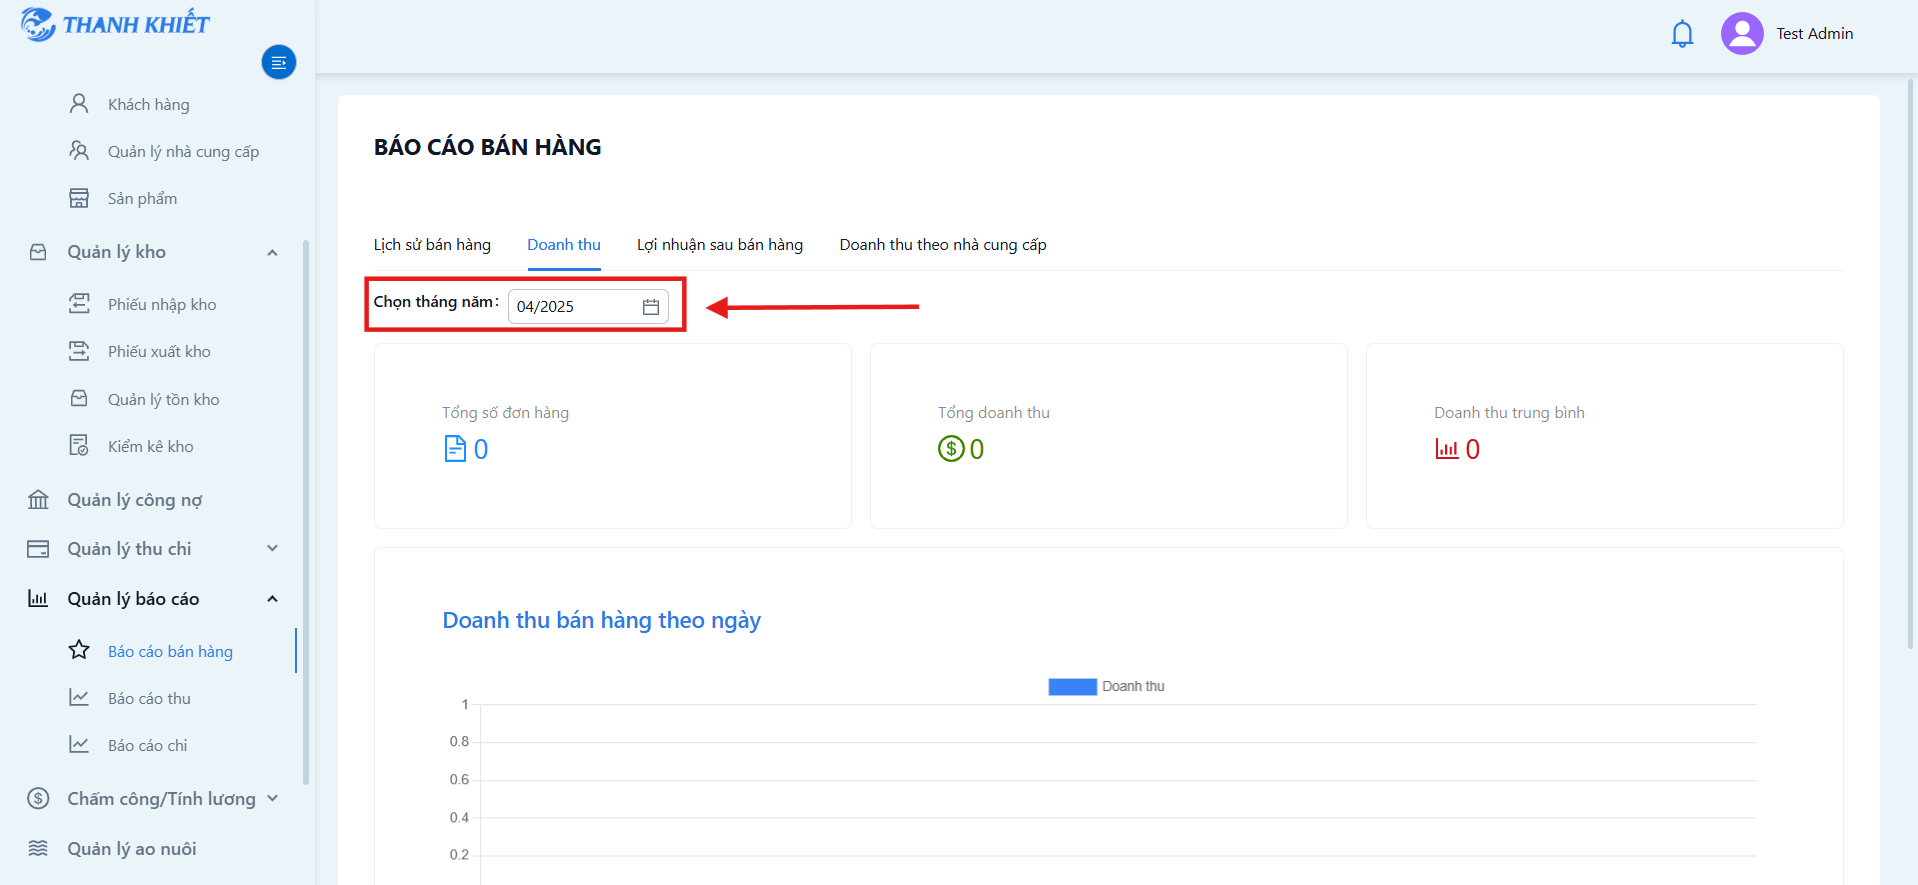The width and height of the screenshot is (1918, 885).
Task: Click the Quản lý nhà cung cấp icon
Action: click(x=79, y=150)
